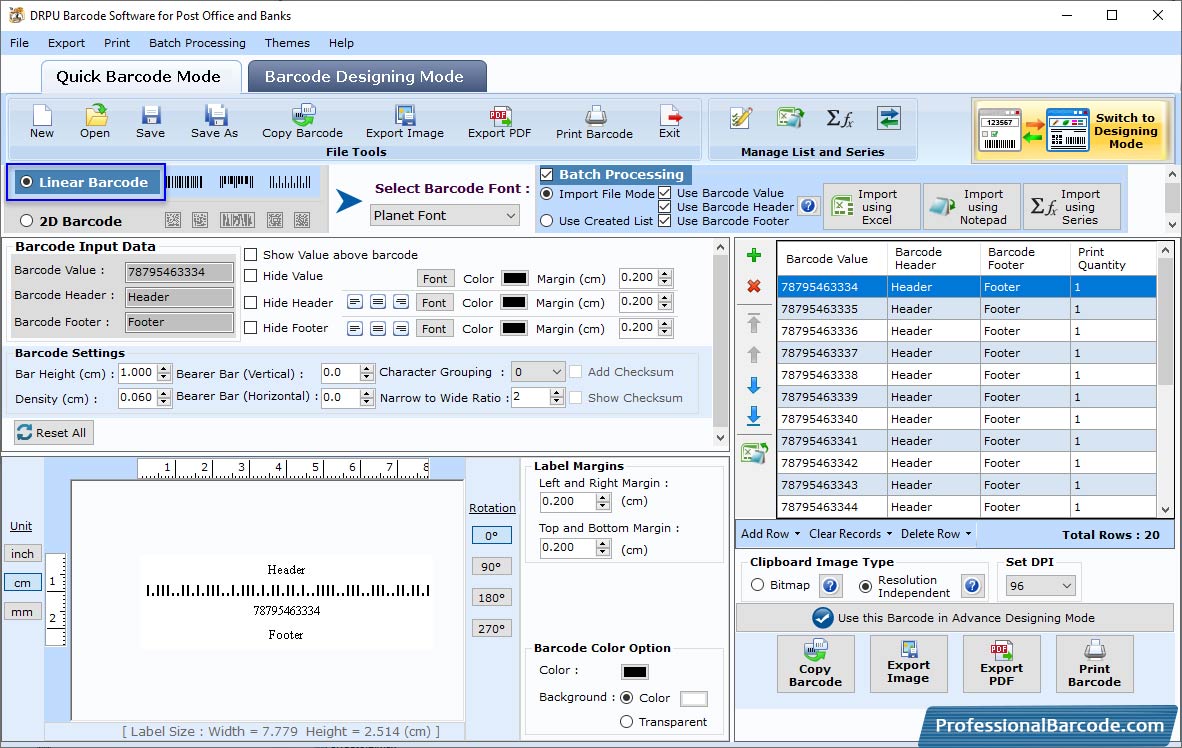Increase Bar Height using up stepper

point(164,369)
